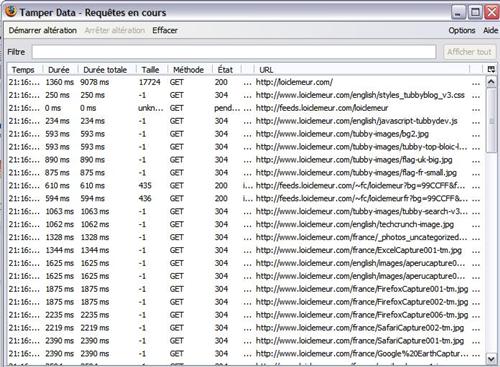
Task: Sort by Temps column header
Action: pyautogui.click(x=23, y=70)
